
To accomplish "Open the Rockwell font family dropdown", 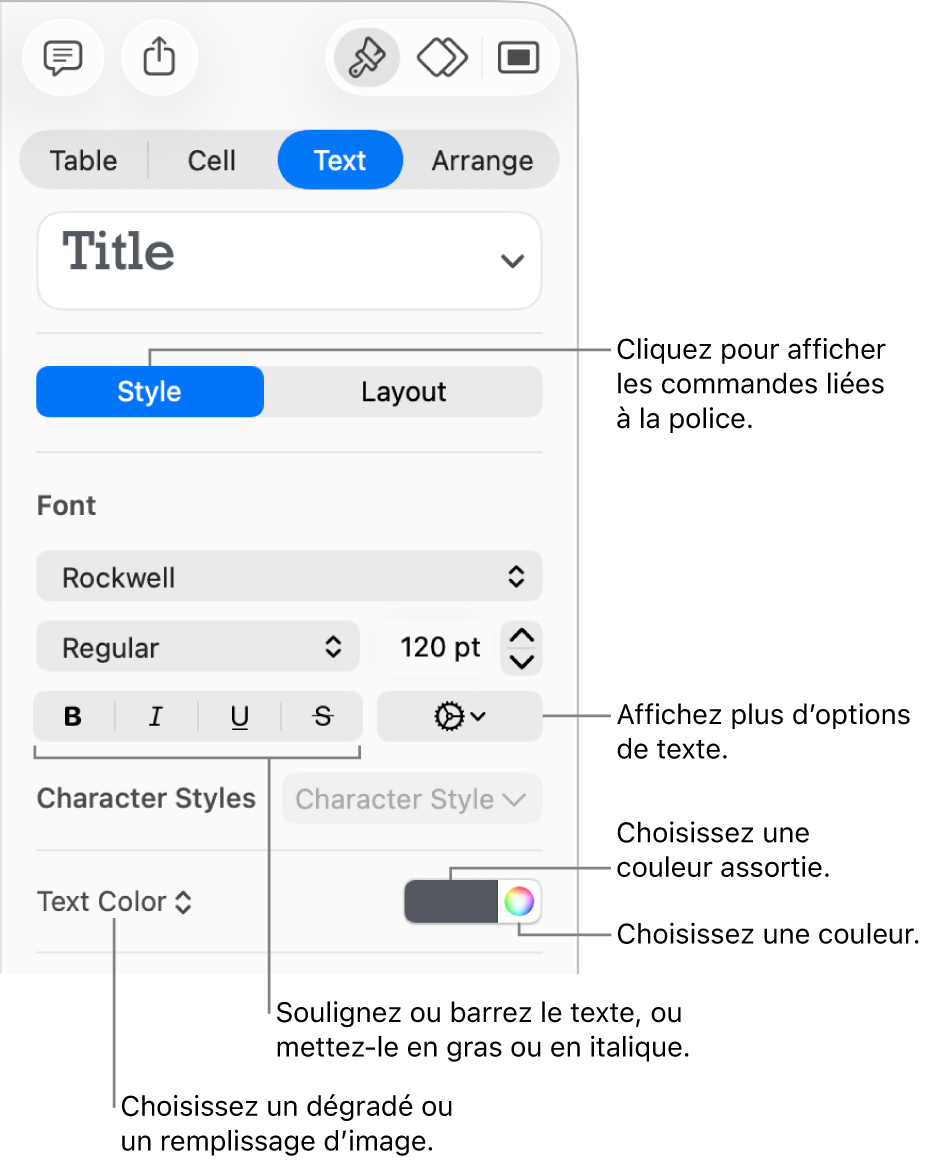I will pos(289,576).
